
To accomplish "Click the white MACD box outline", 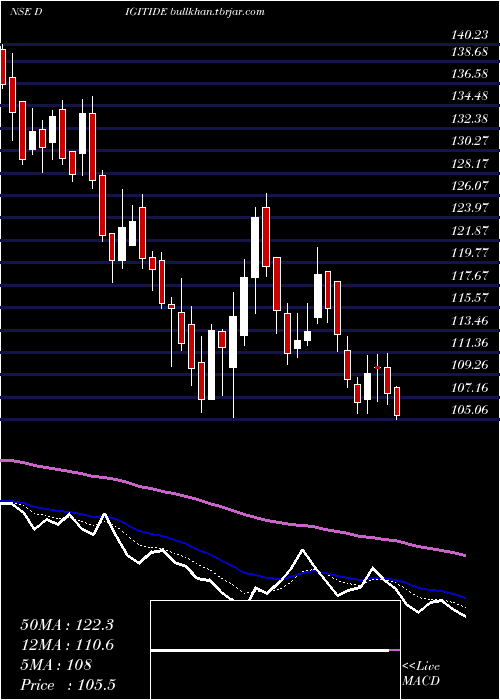I will pyautogui.click(x=275, y=650).
